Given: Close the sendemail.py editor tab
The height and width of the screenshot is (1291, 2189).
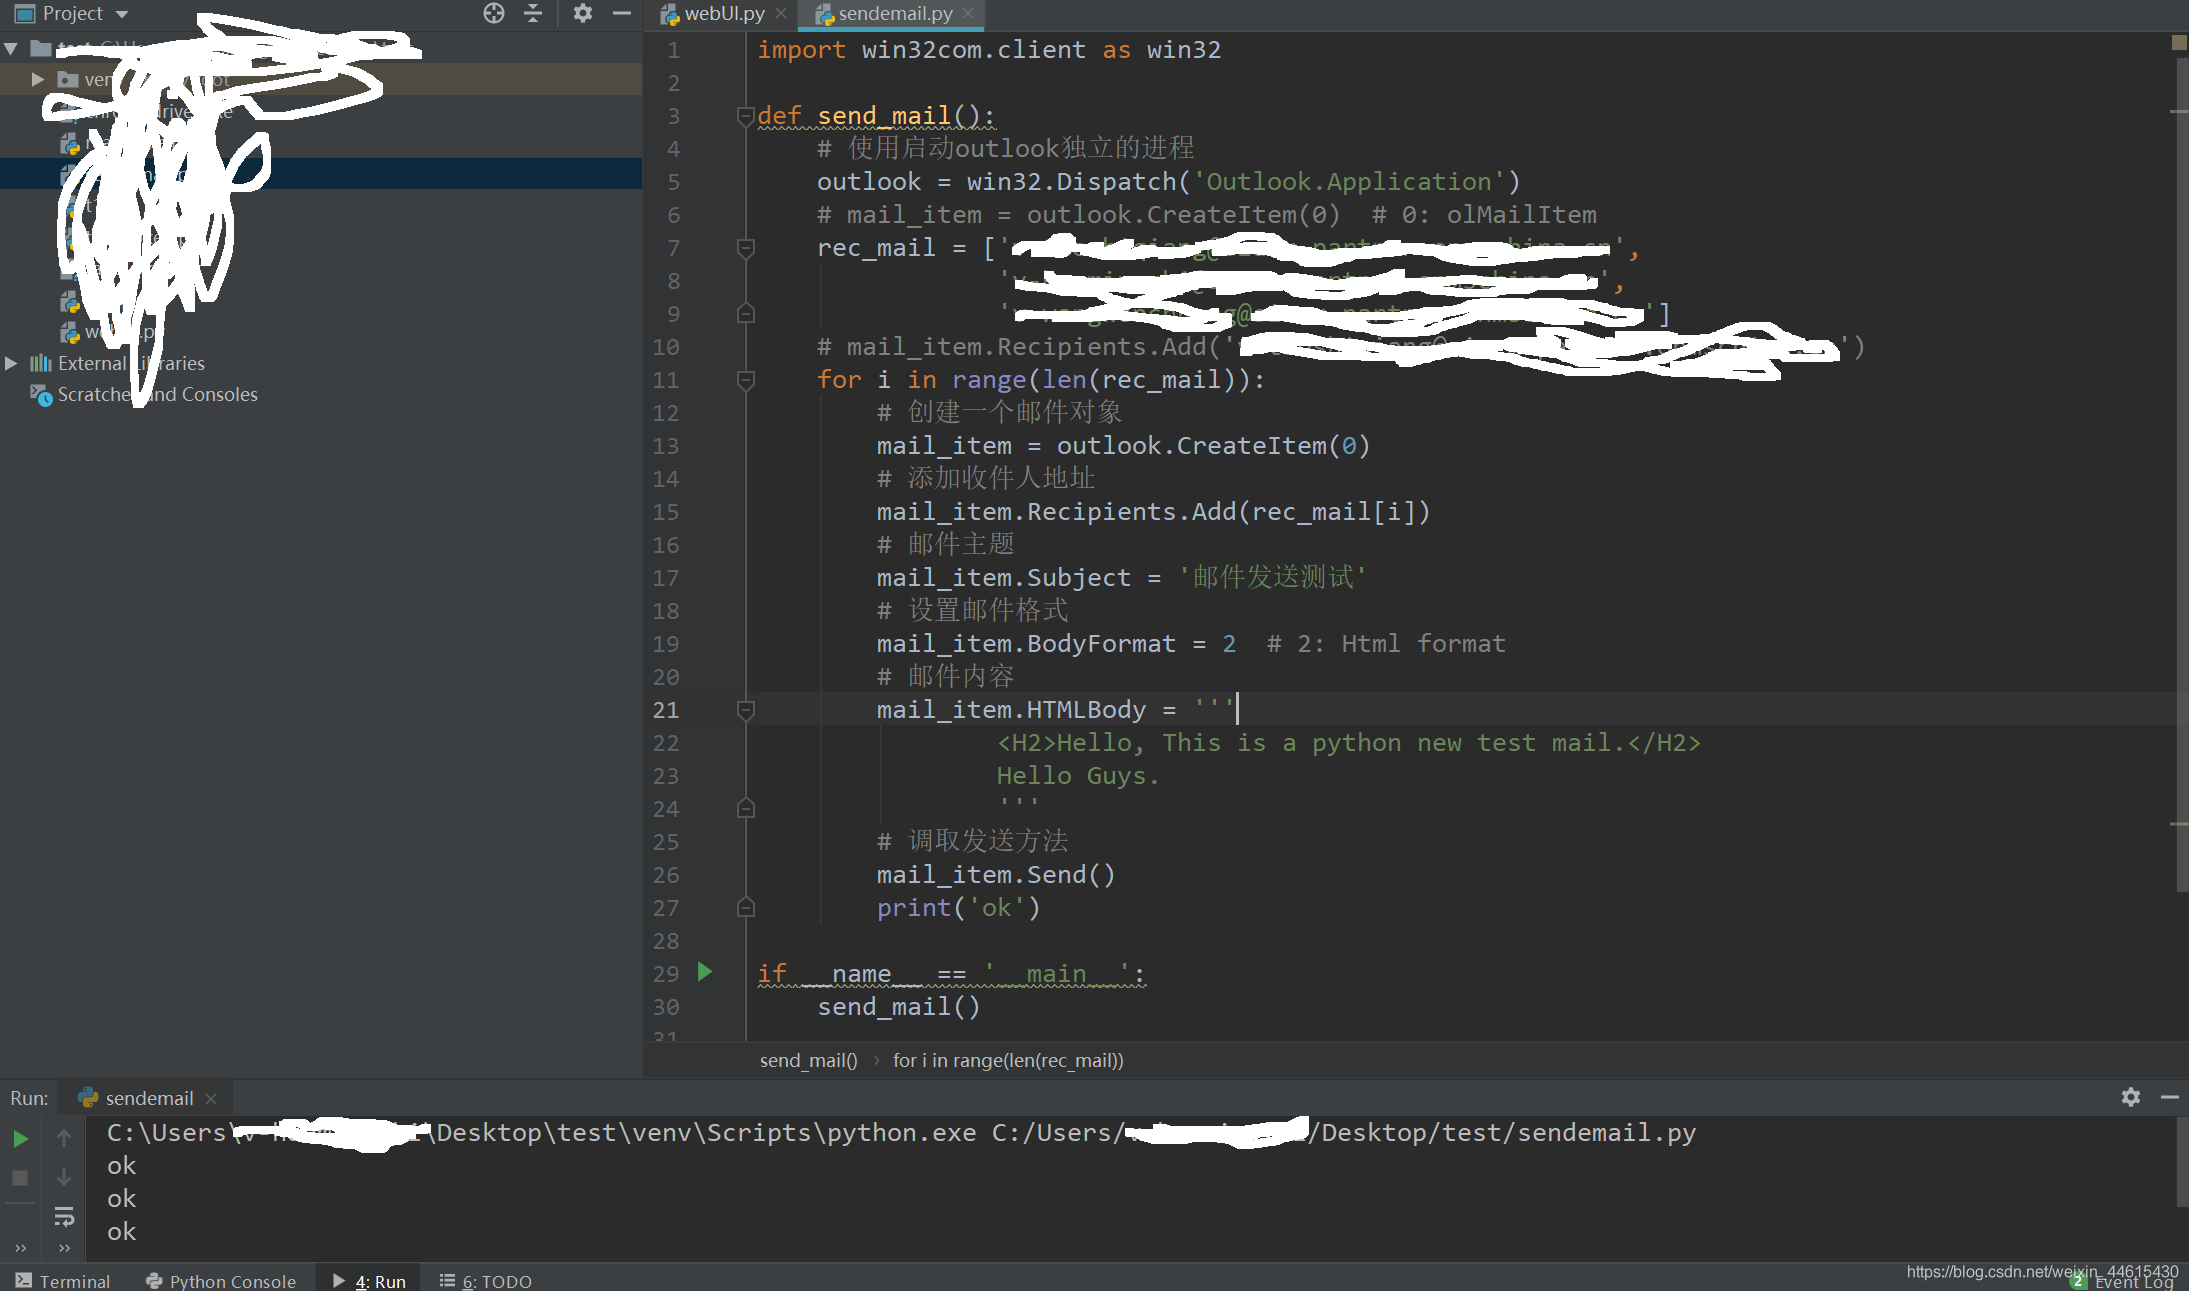Looking at the screenshot, I should (x=968, y=13).
